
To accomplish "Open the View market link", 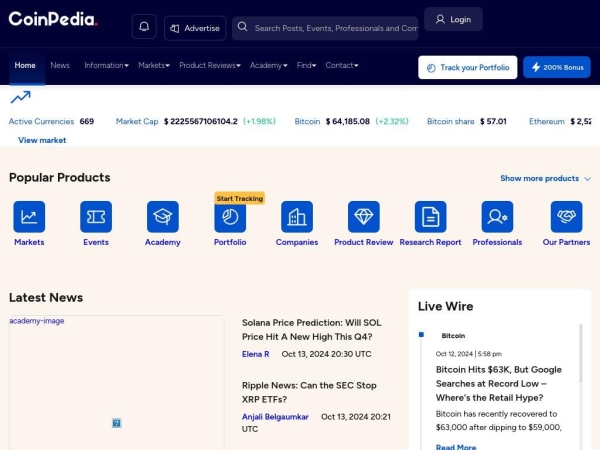I will point(42,140).
